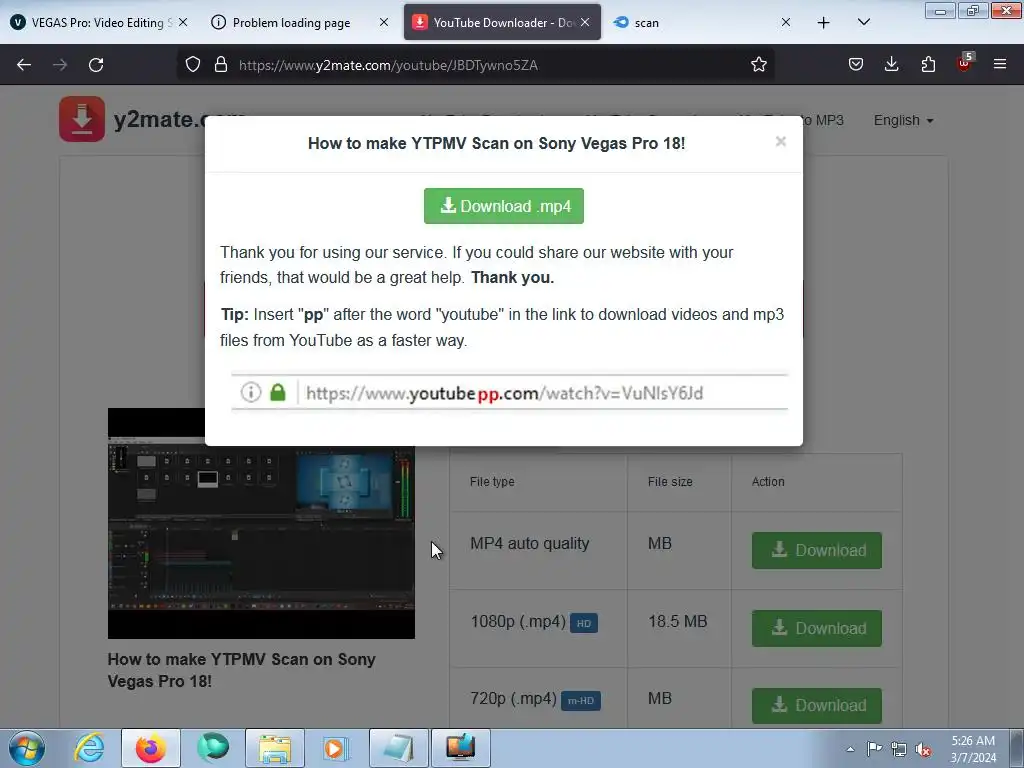Open the English language dropdown
Screen dimensions: 1024x768
click(x=903, y=120)
